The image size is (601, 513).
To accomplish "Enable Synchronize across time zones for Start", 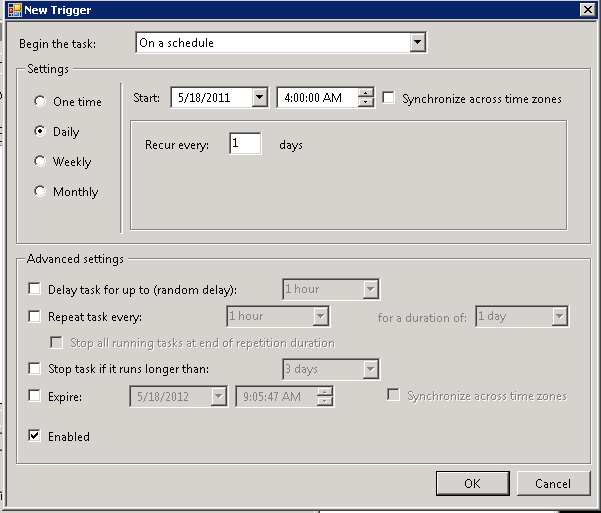I will click(389, 99).
